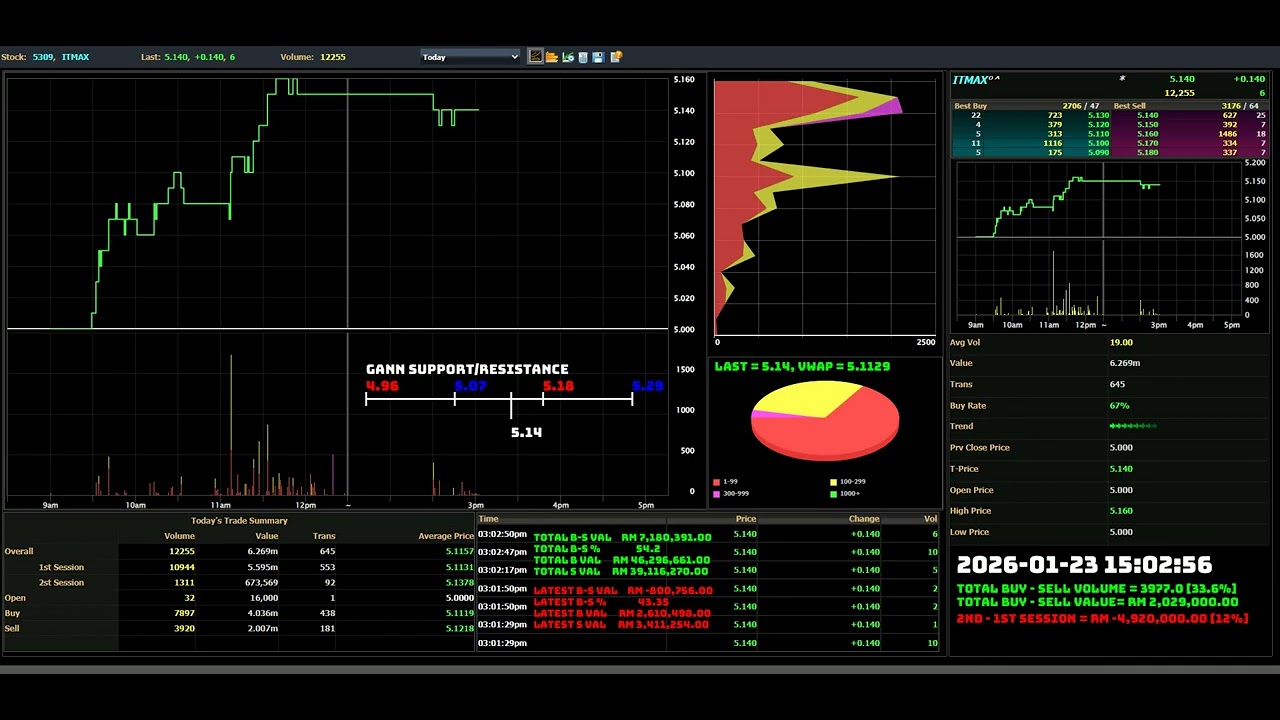The width and height of the screenshot is (1280, 720).
Task: Click the 5.110 buy price cell
Action: (x=1098, y=134)
